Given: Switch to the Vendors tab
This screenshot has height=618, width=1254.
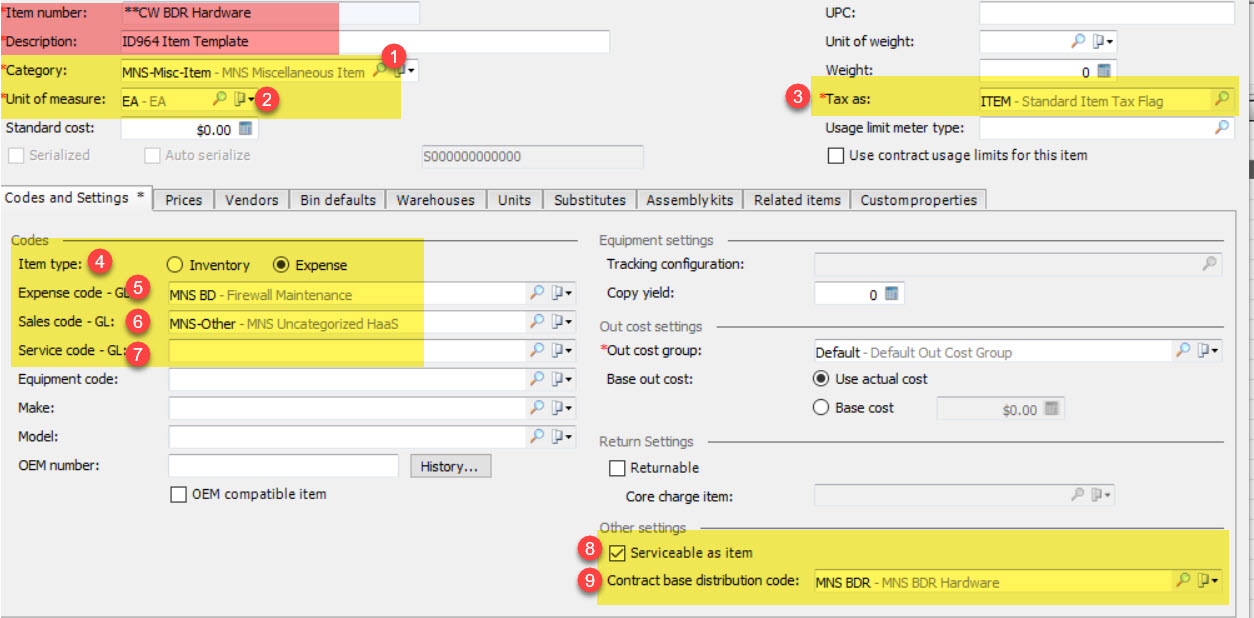Looking at the screenshot, I should (252, 200).
